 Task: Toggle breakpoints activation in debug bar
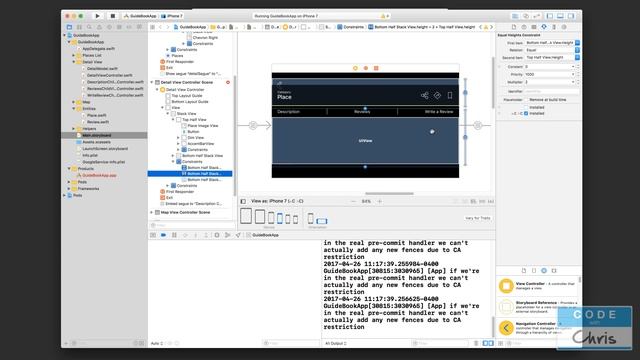point(163,235)
